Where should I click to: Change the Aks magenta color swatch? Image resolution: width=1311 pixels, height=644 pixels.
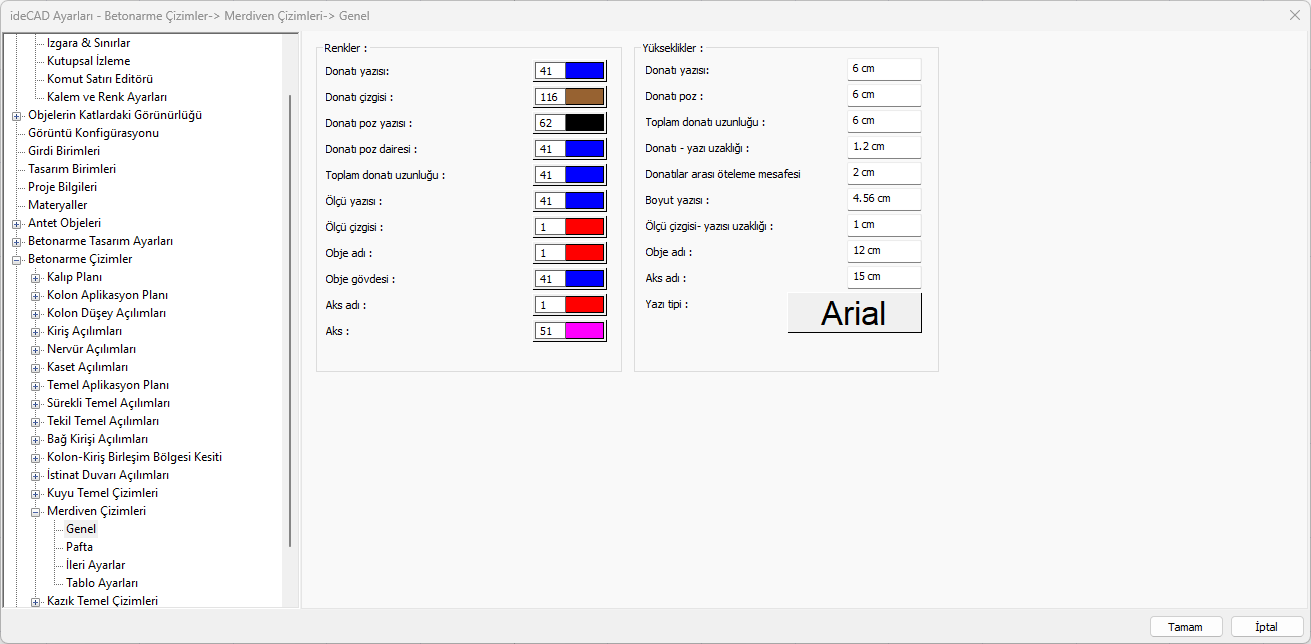click(x=584, y=331)
